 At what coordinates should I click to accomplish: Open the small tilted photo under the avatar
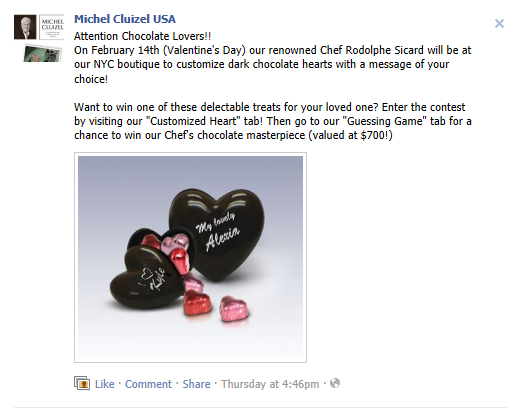42,54
